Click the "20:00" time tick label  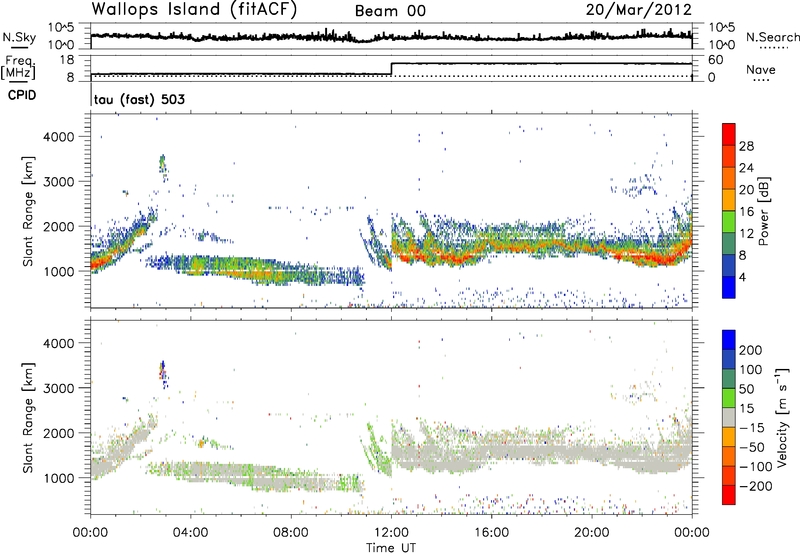[x=592, y=533]
